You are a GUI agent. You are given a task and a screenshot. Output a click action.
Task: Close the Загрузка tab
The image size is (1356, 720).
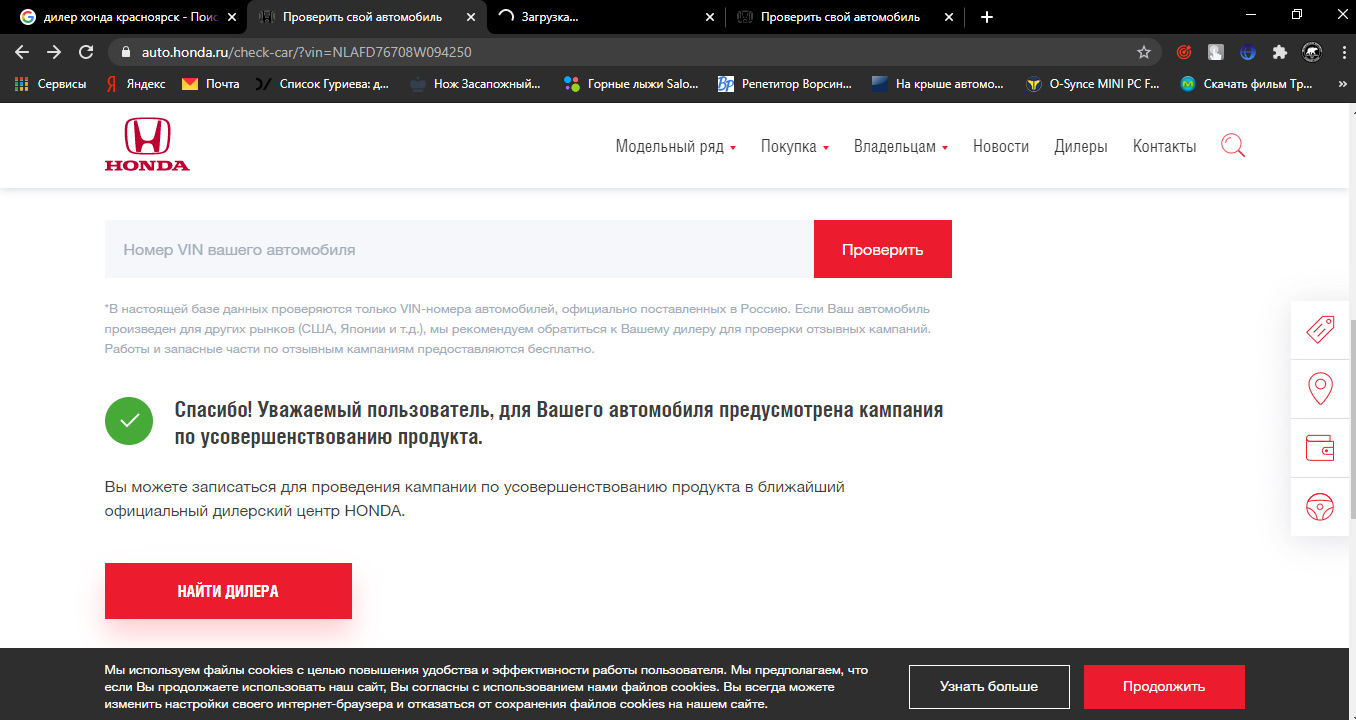click(x=709, y=17)
